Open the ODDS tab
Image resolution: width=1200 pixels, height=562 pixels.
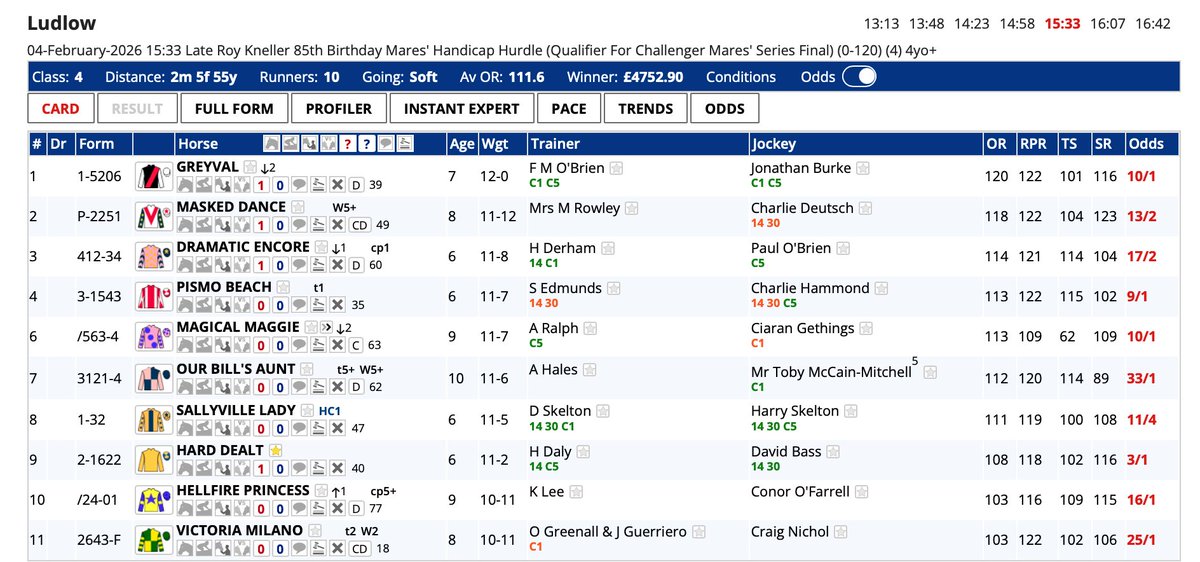[x=725, y=109]
